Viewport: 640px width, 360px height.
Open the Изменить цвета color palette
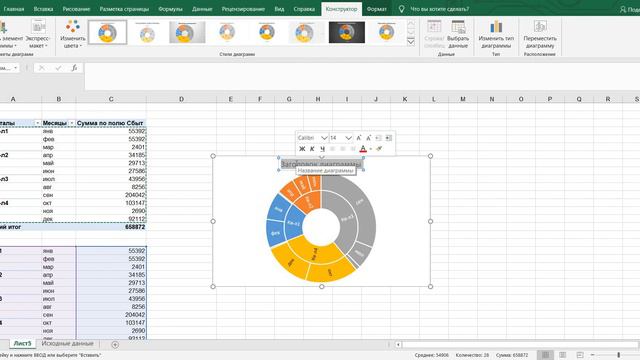coord(73,34)
